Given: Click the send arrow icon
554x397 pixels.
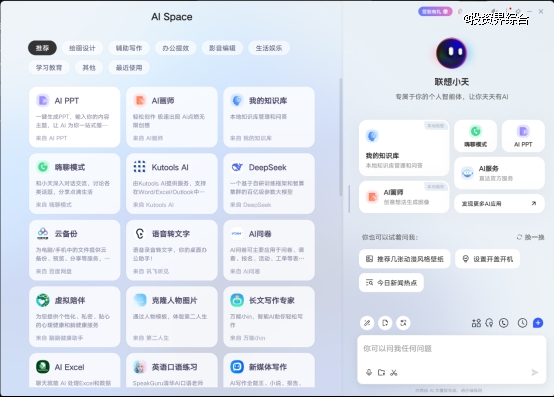Looking at the screenshot, I should click(535, 372).
